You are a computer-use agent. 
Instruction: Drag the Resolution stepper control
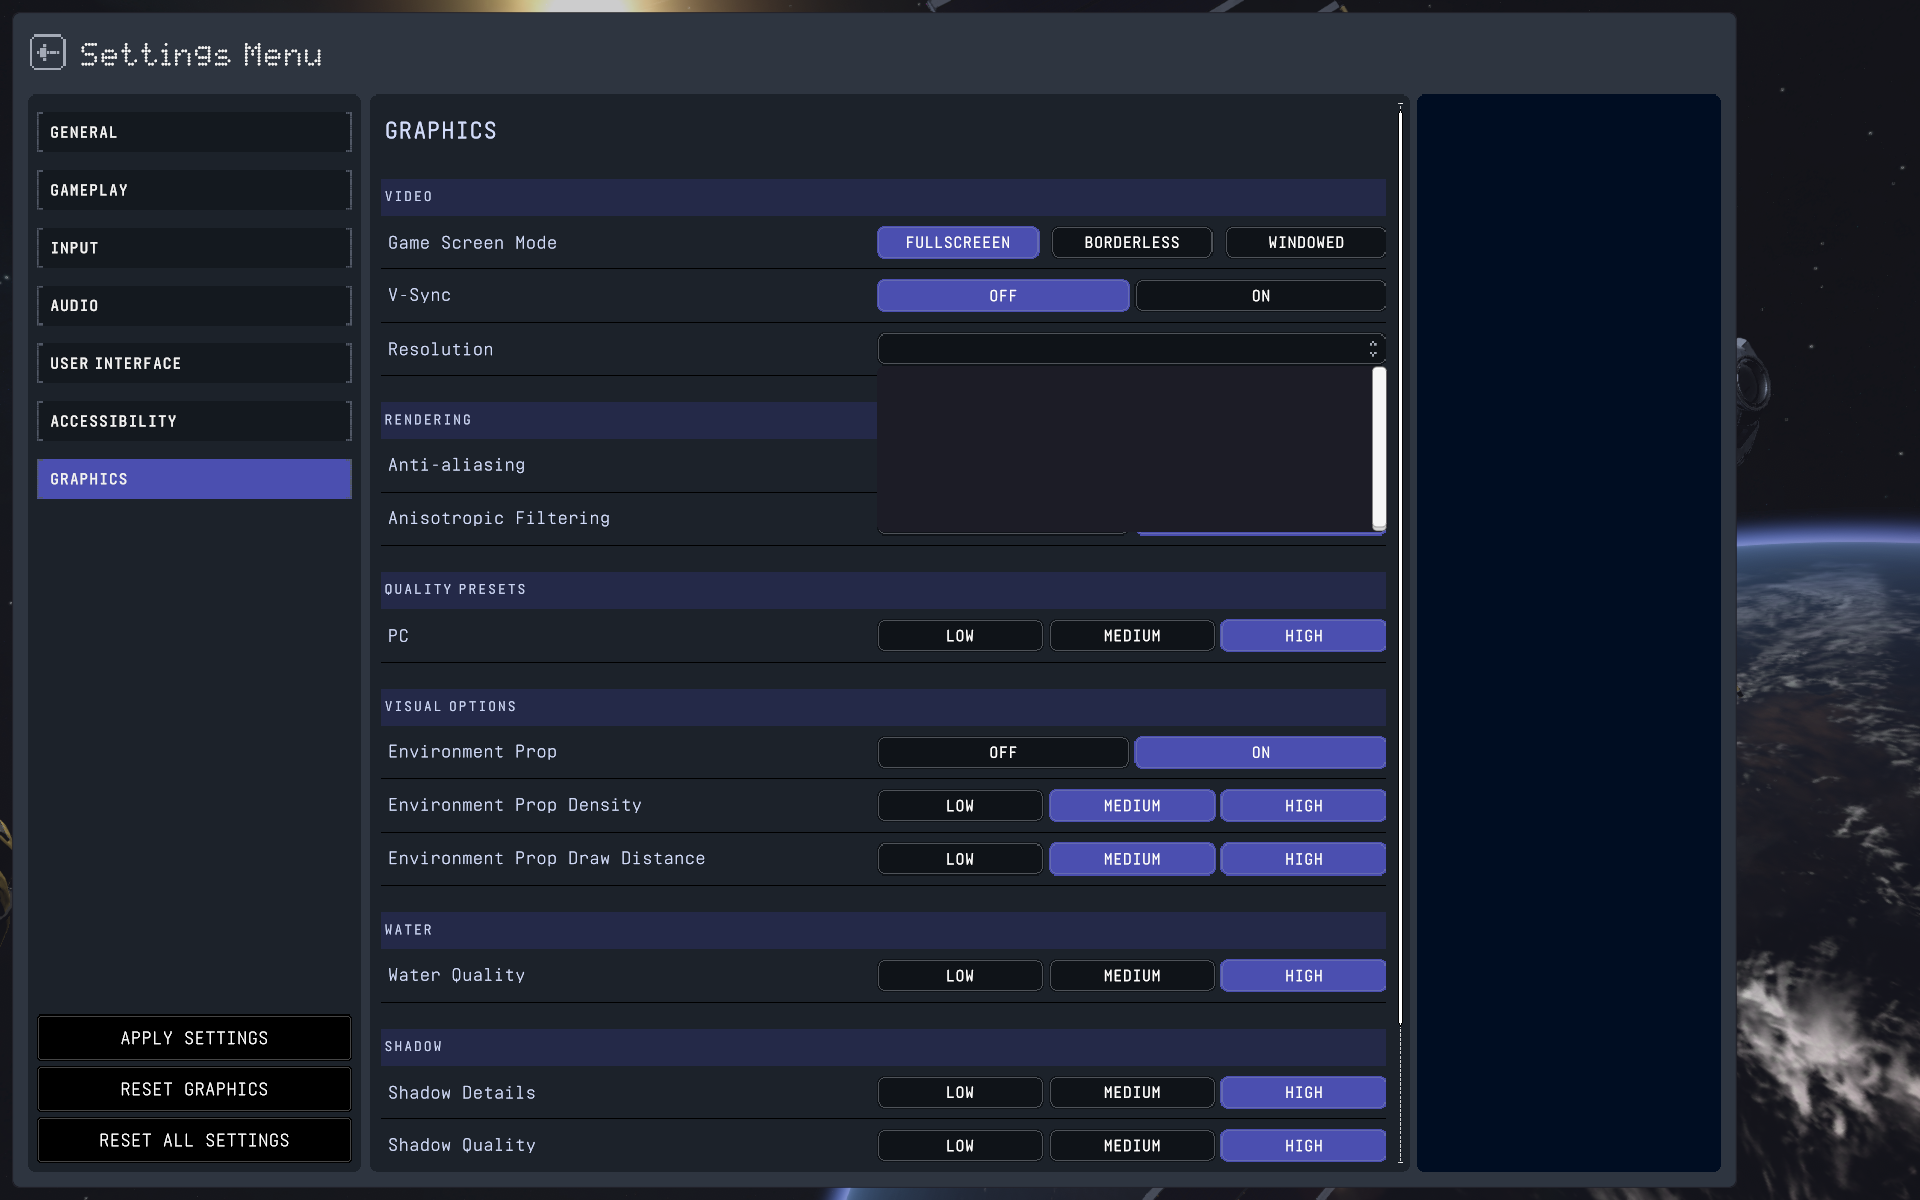1373,348
